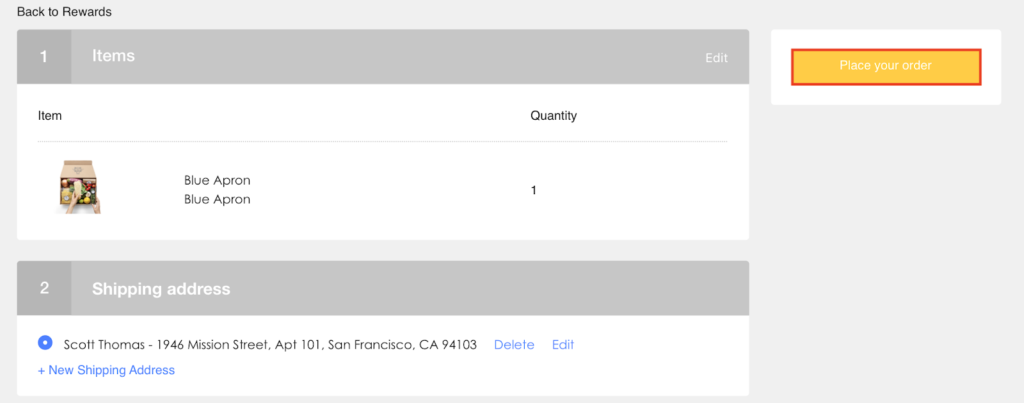This screenshot has width=1024, height=403.
Task: Select the Scott Thomas address radio button
Action: click(x=45, y=343)
